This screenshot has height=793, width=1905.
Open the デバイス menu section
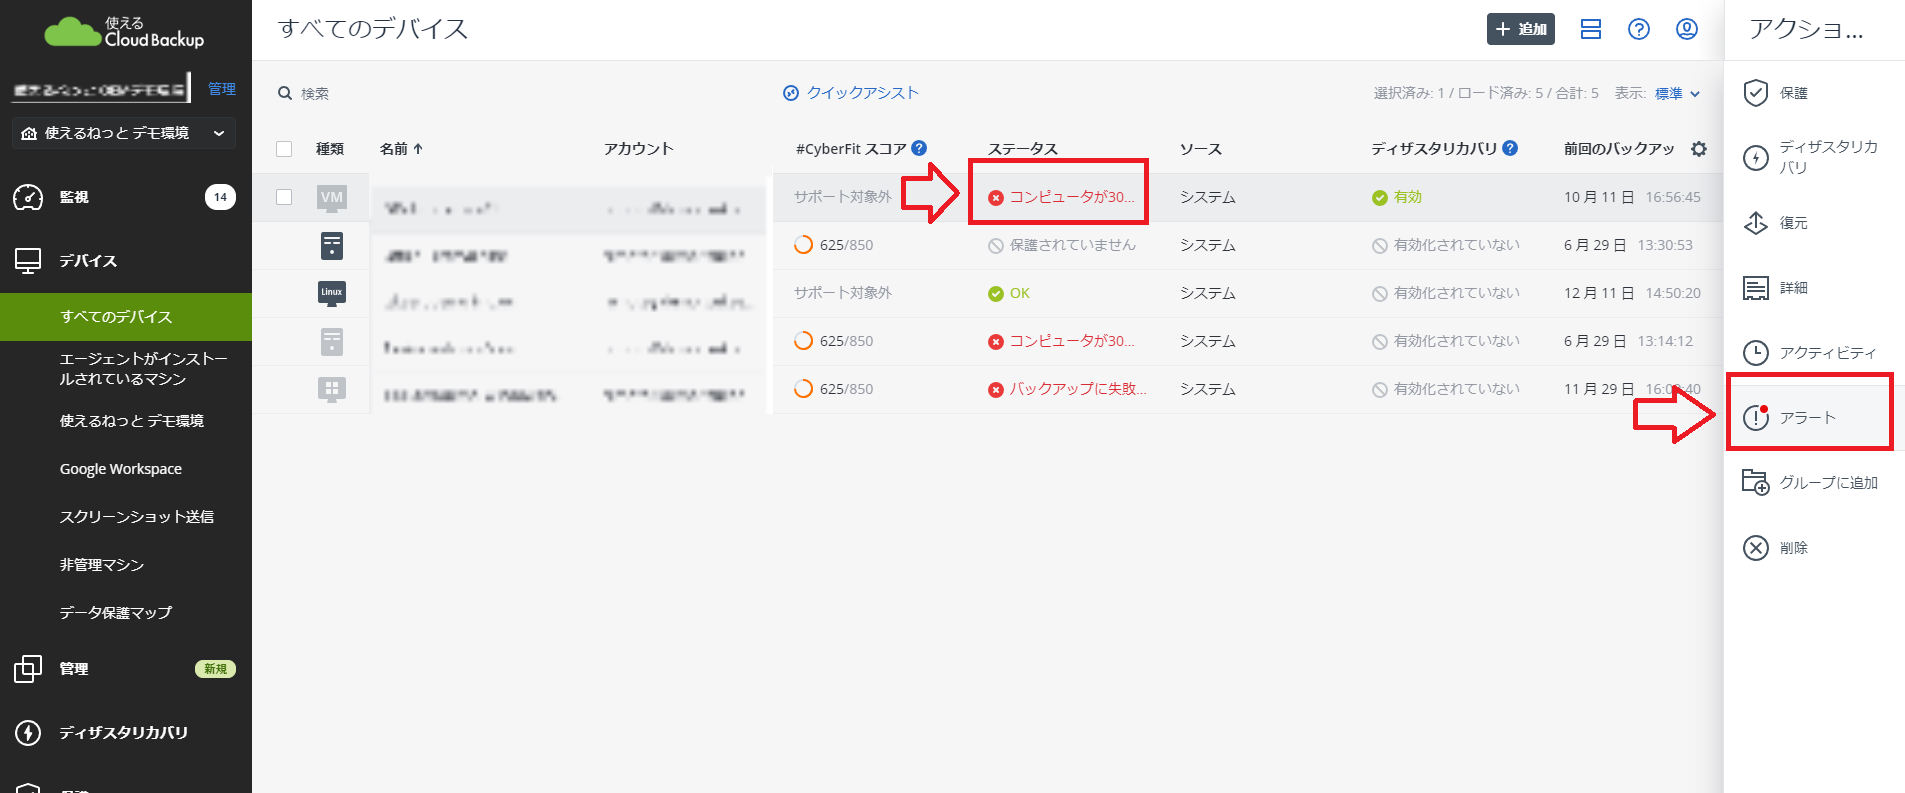click(88, 261)
